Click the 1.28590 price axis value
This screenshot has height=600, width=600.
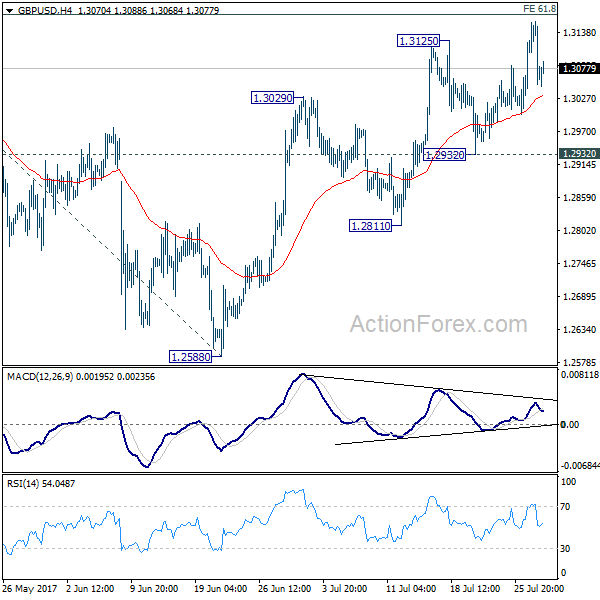click(x=579, y=198)
